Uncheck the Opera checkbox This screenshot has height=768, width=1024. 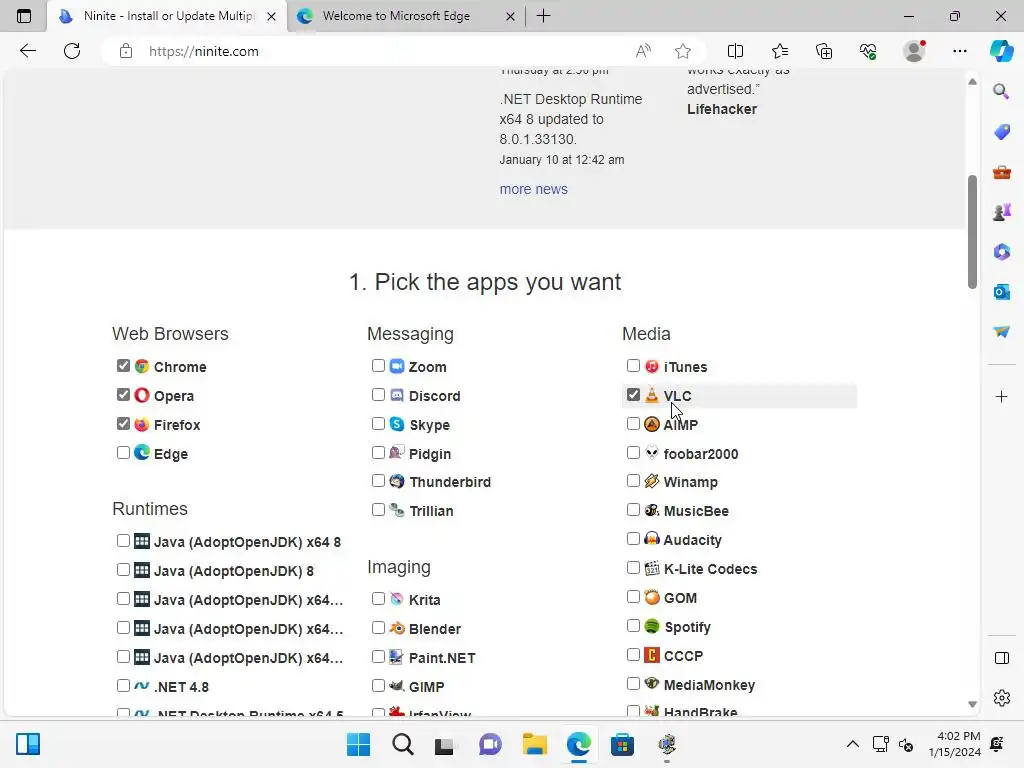tap(123, 394)
